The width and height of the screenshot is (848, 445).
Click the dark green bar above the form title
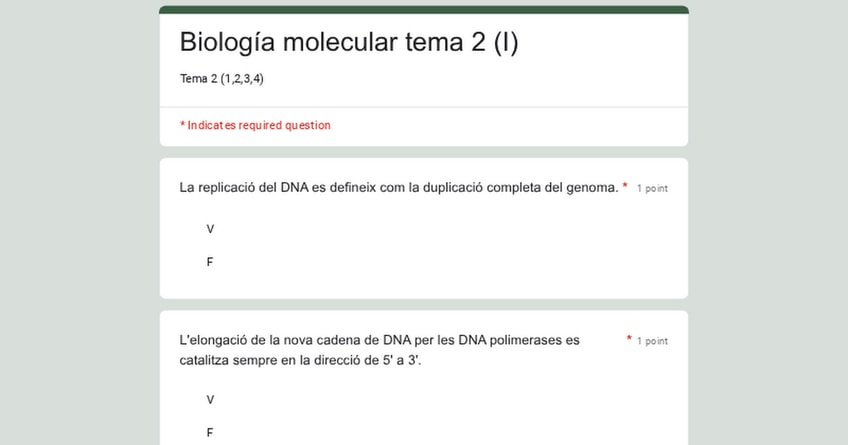click(423, 10)
